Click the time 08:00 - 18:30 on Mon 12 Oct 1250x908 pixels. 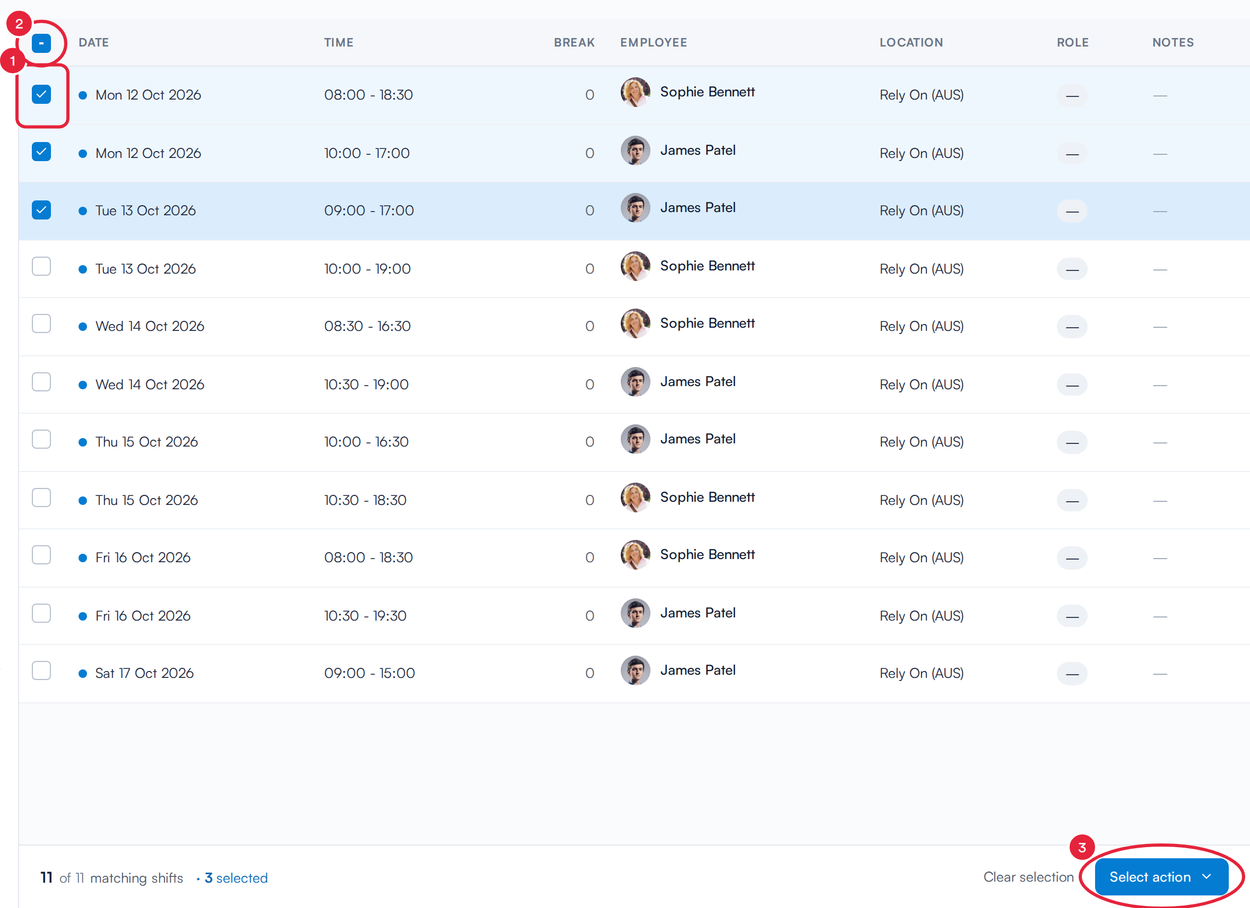coord(368,95)
